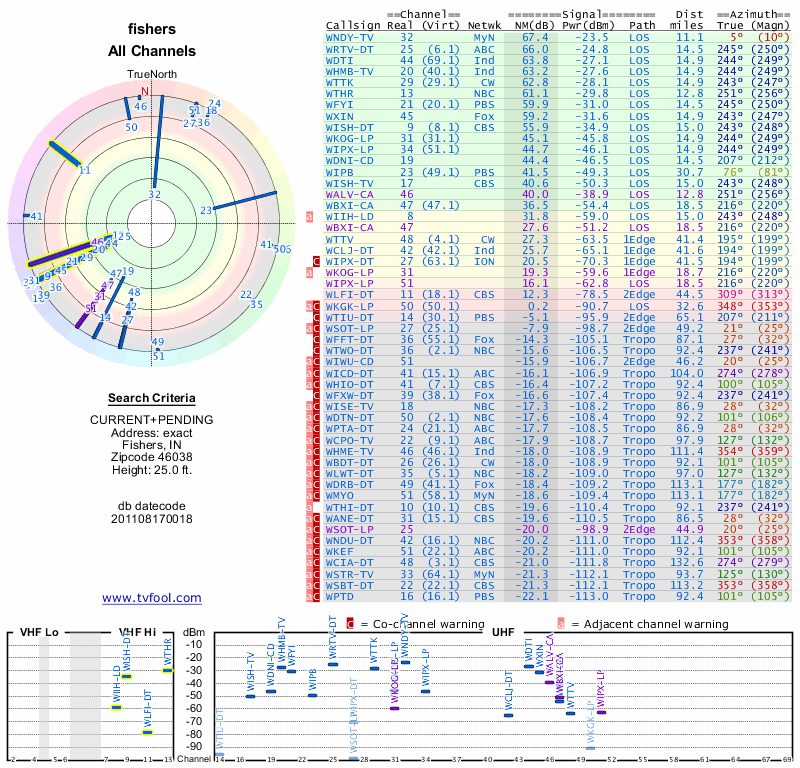Click the channel 11 label on the radar

85,170
